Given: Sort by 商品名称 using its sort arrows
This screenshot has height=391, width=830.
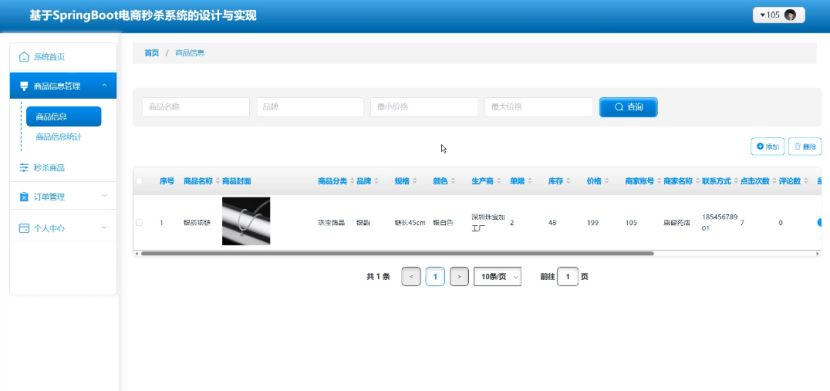Looking at the screenshot, I should pyautogui.click(x=218, y=181).
